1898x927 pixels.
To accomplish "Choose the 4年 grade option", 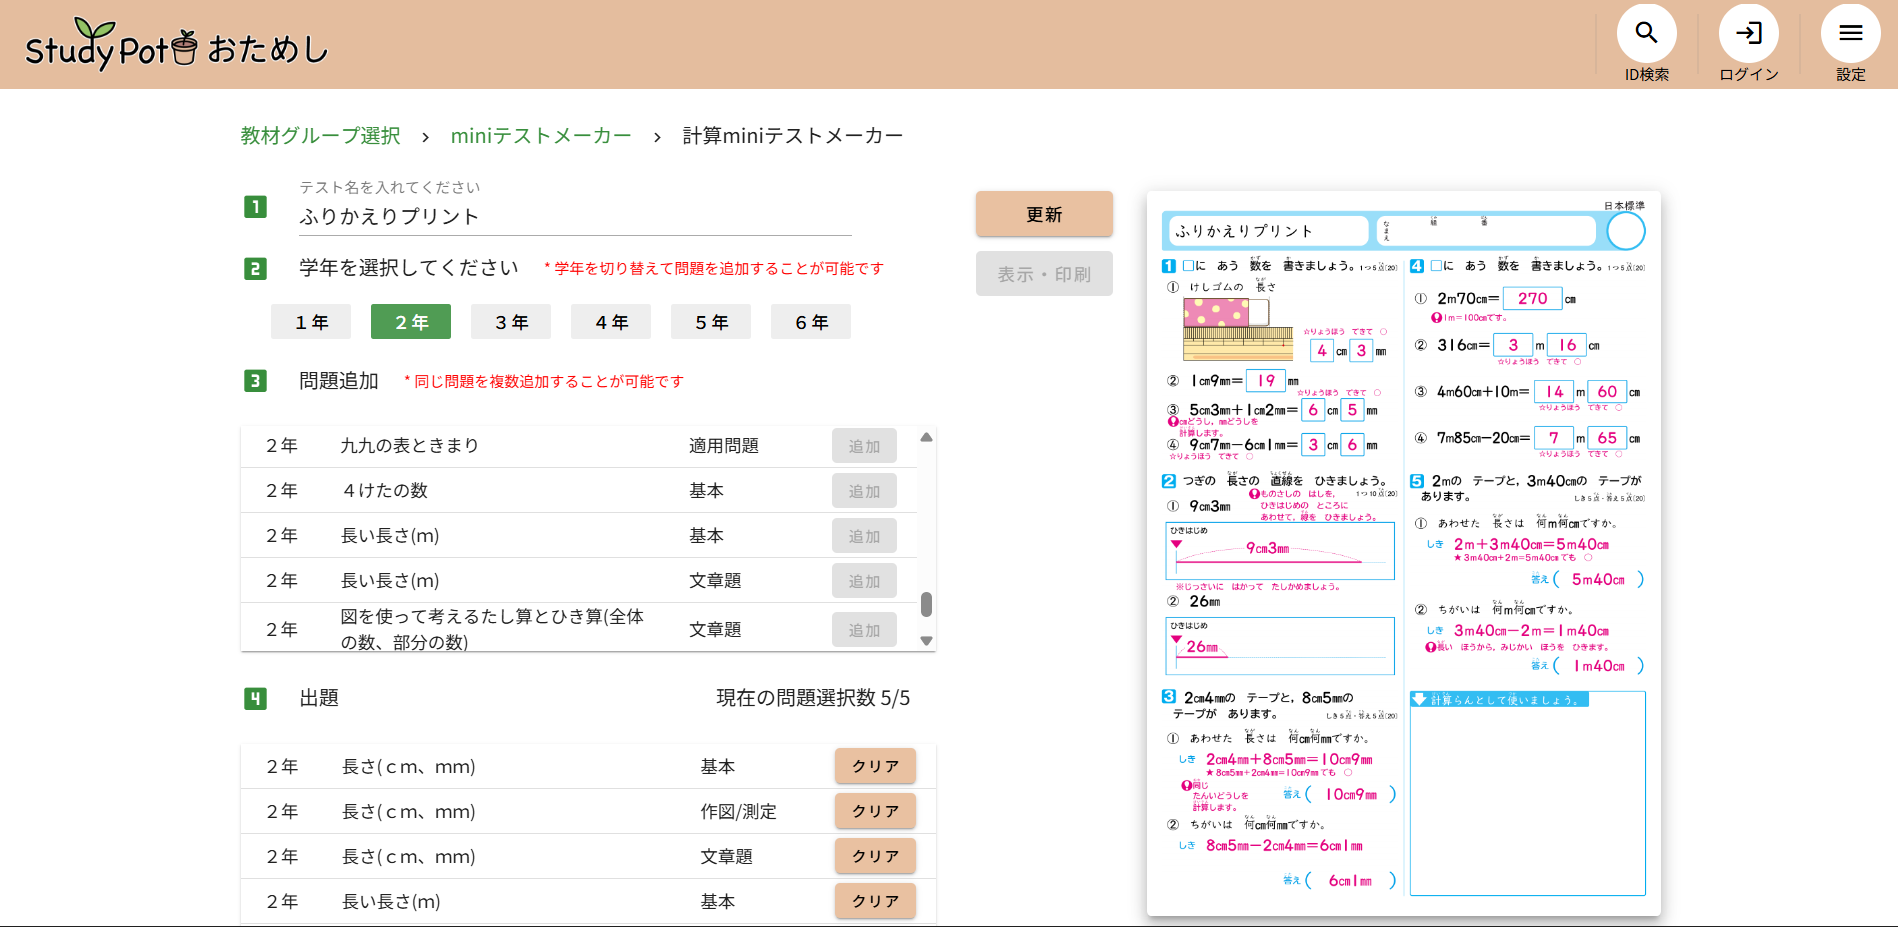I will tap(611, 322).
